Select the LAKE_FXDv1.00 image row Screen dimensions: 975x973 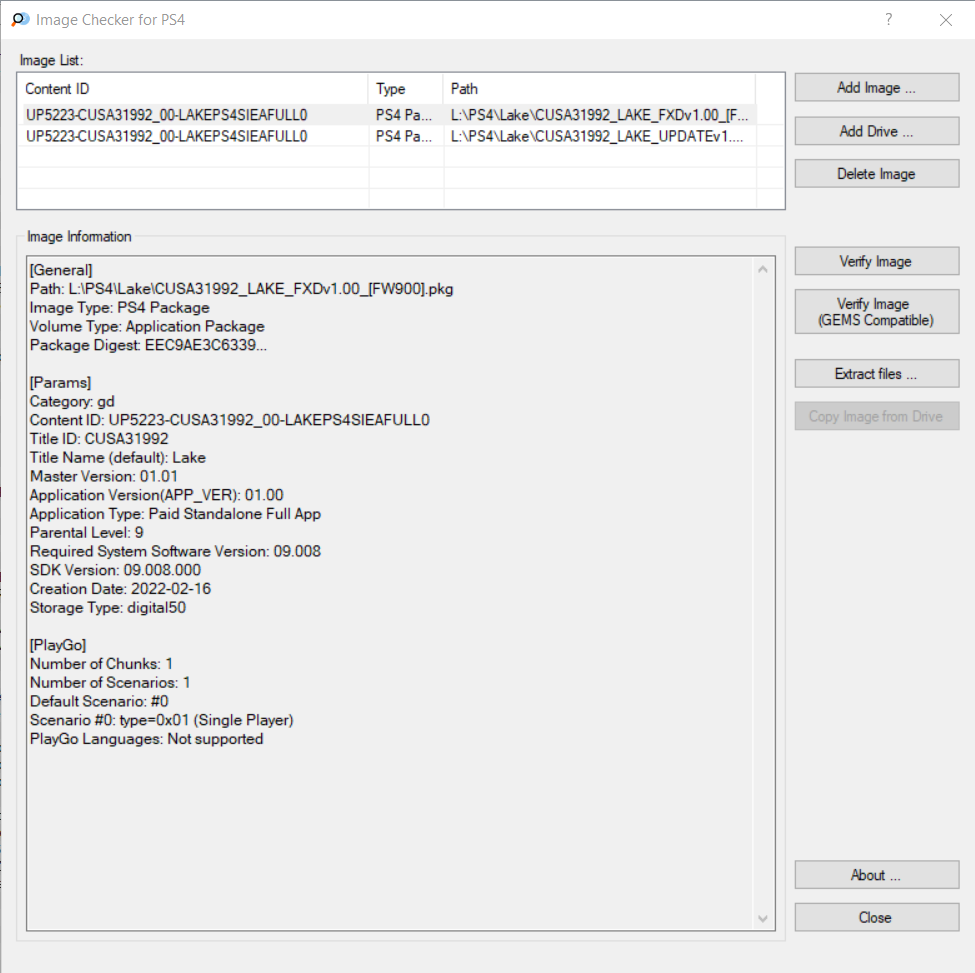pyautogui.click(x=387, y=115)
